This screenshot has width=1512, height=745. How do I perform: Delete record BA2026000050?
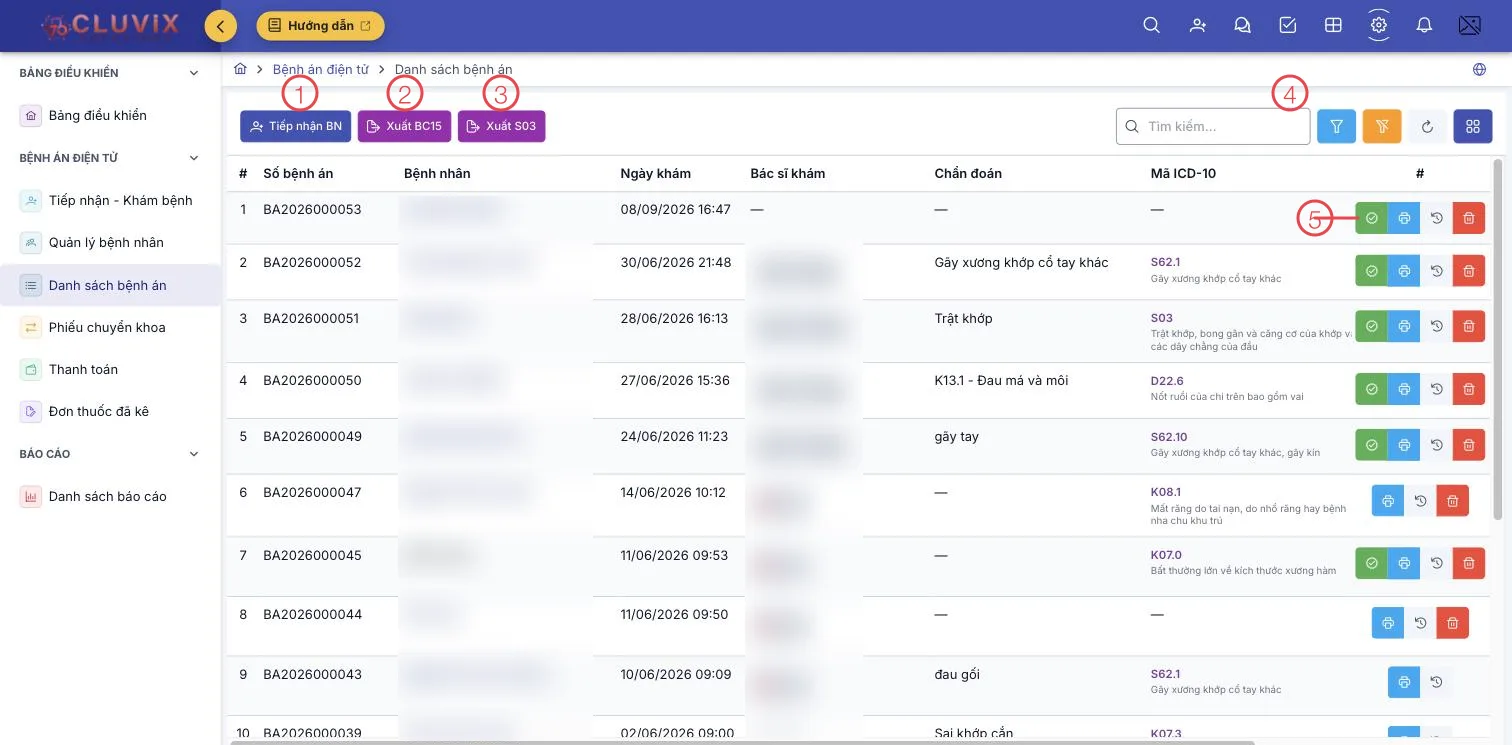[x=1468, y=389]
